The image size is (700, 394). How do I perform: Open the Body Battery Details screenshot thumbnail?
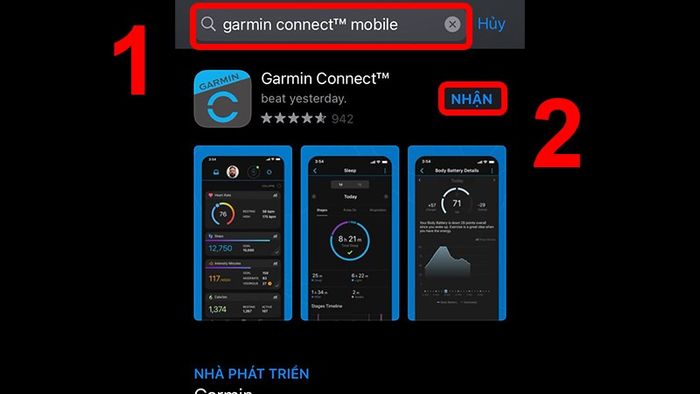[x=457, y=233]
